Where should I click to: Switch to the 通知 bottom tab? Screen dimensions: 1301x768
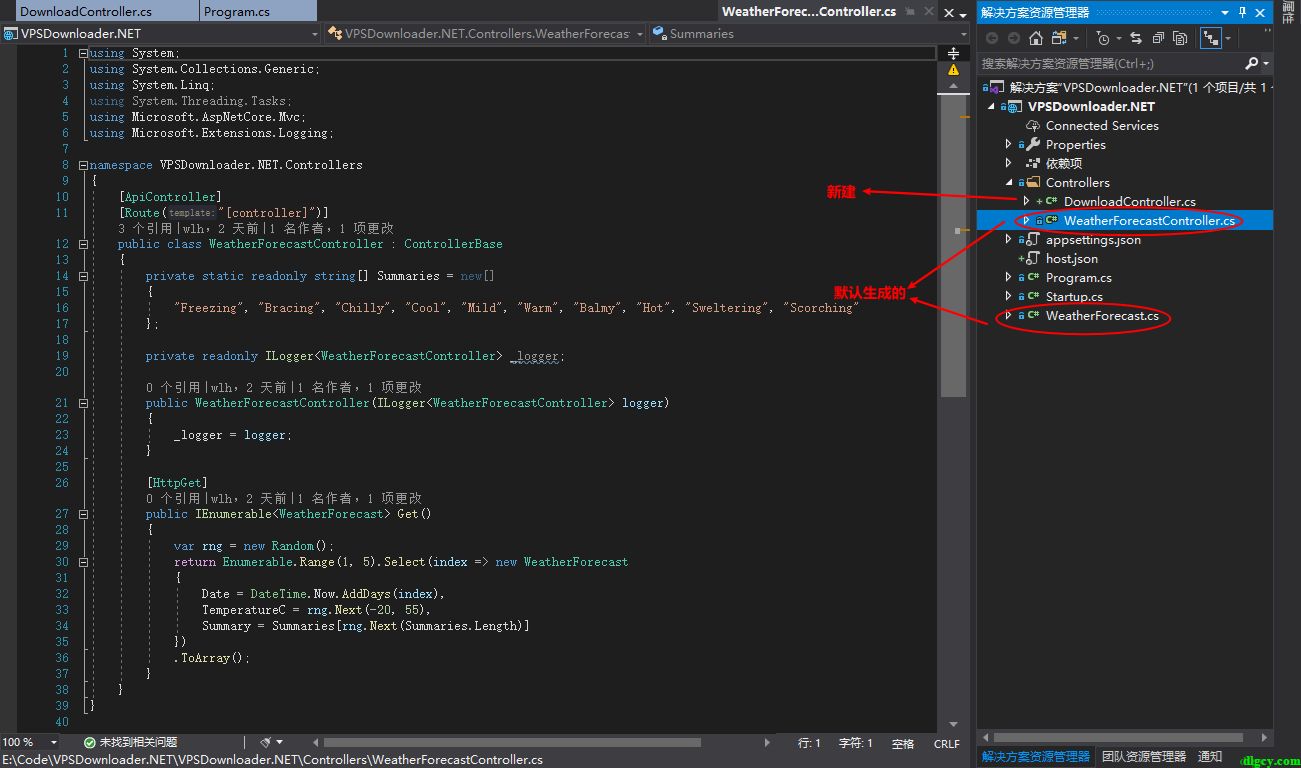click(1210, 757)
